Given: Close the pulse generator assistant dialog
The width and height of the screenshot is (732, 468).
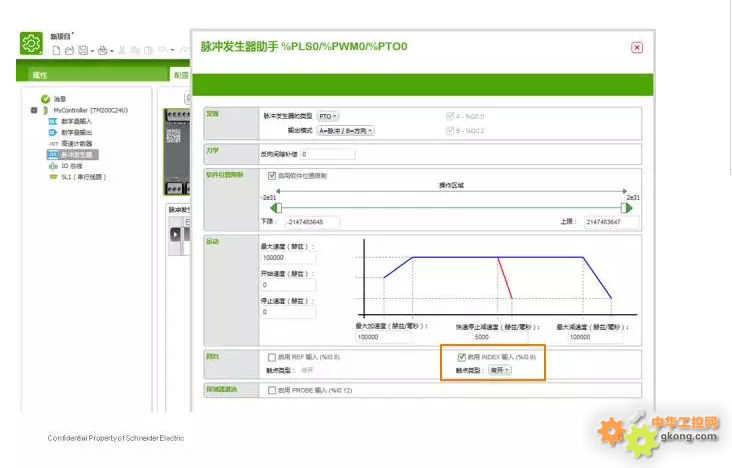Looking at the screenshot, I should point(637,47).
